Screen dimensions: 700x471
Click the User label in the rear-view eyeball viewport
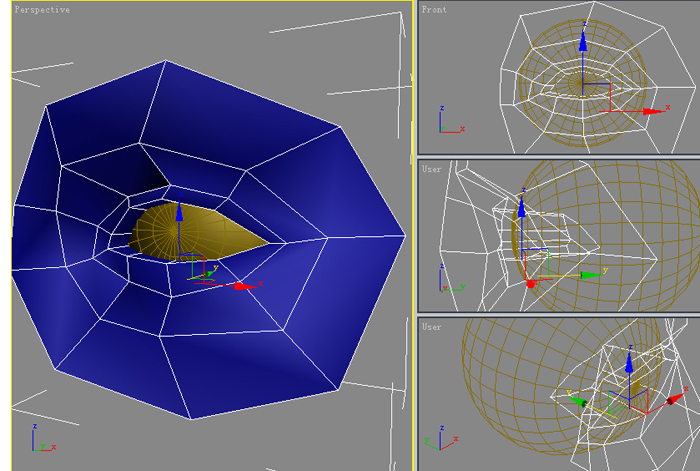point(431,327)
